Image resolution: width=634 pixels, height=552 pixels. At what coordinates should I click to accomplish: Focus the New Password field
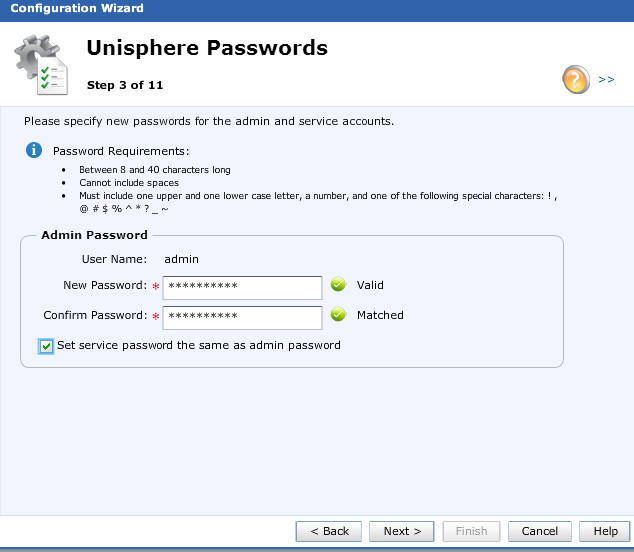(x=242, y=287)
